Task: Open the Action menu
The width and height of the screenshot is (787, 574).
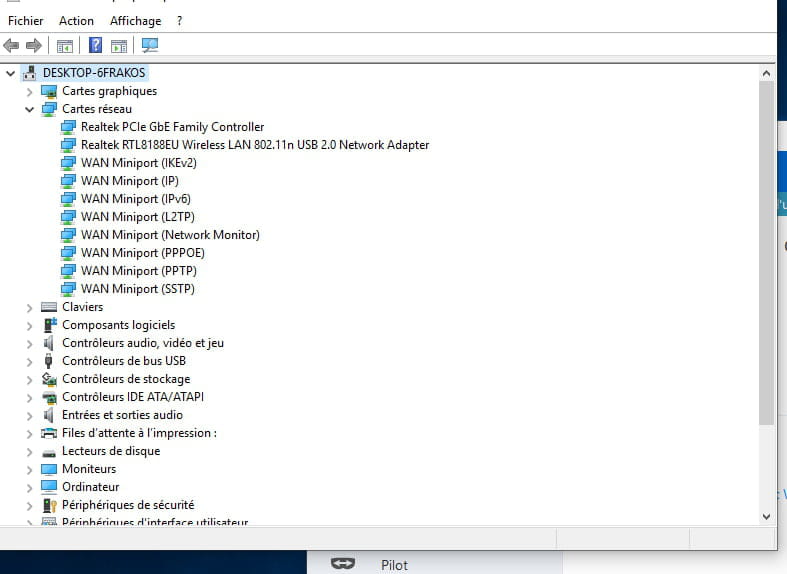Action: click(76, 20)
